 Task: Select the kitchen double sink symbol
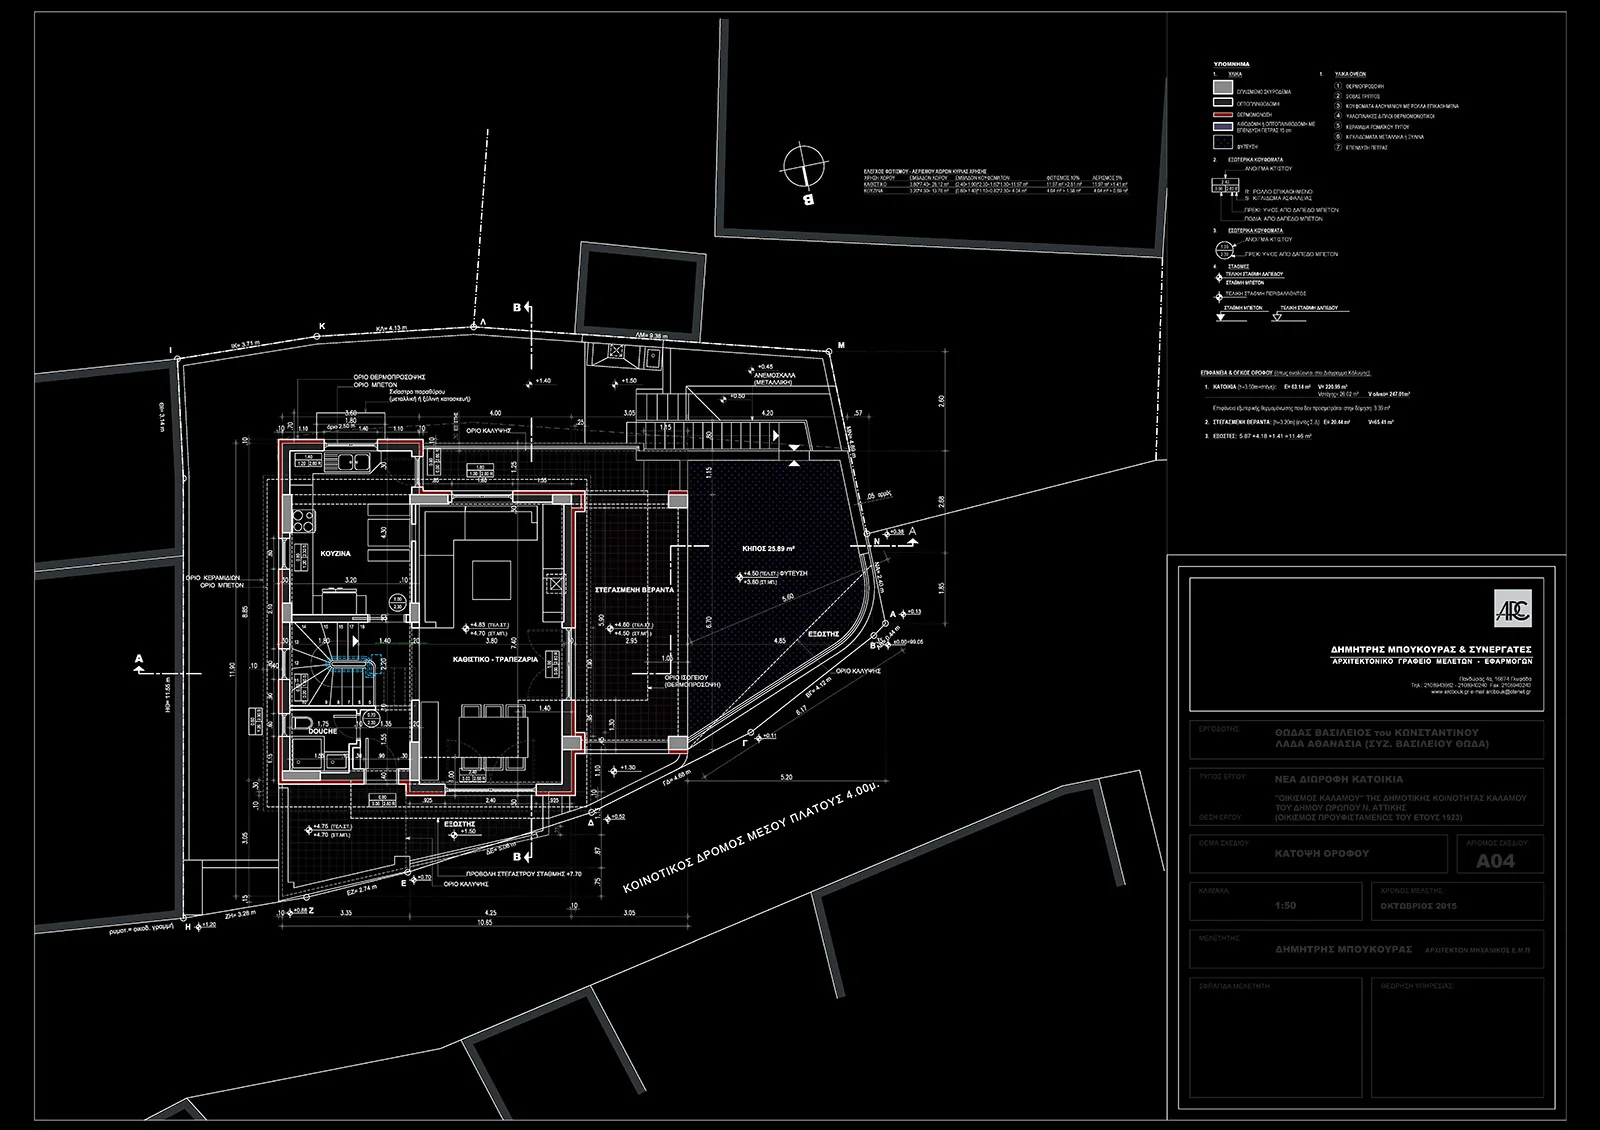(x=354, y=462)
